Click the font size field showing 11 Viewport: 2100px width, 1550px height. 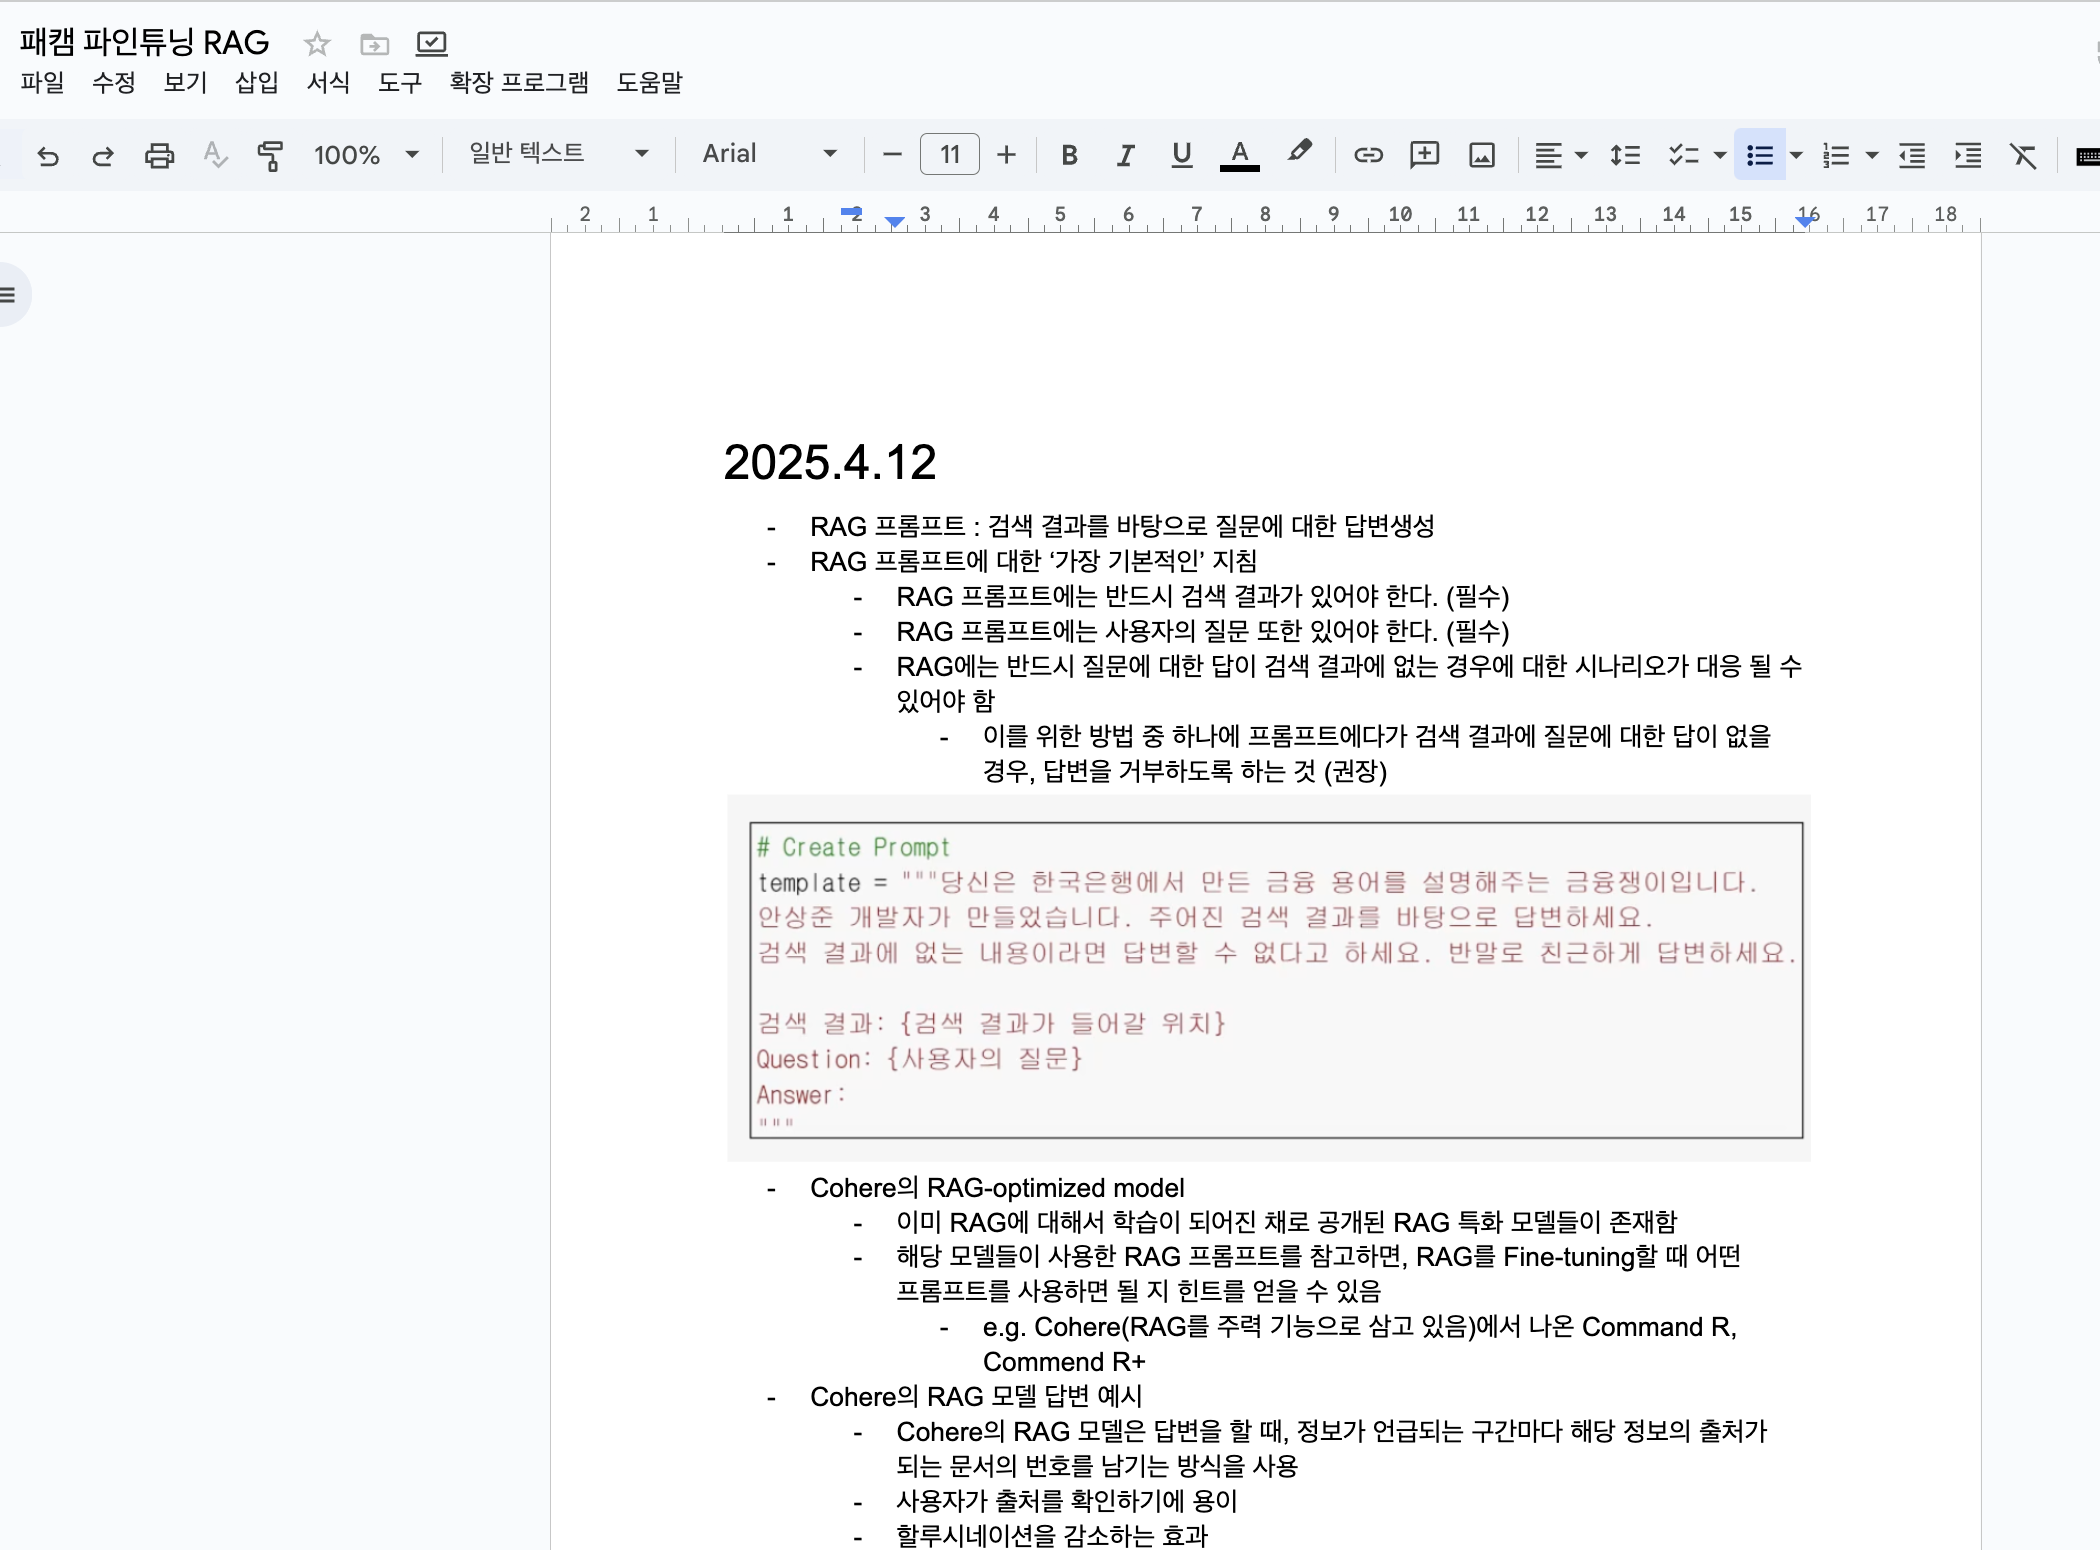(949, 154)
